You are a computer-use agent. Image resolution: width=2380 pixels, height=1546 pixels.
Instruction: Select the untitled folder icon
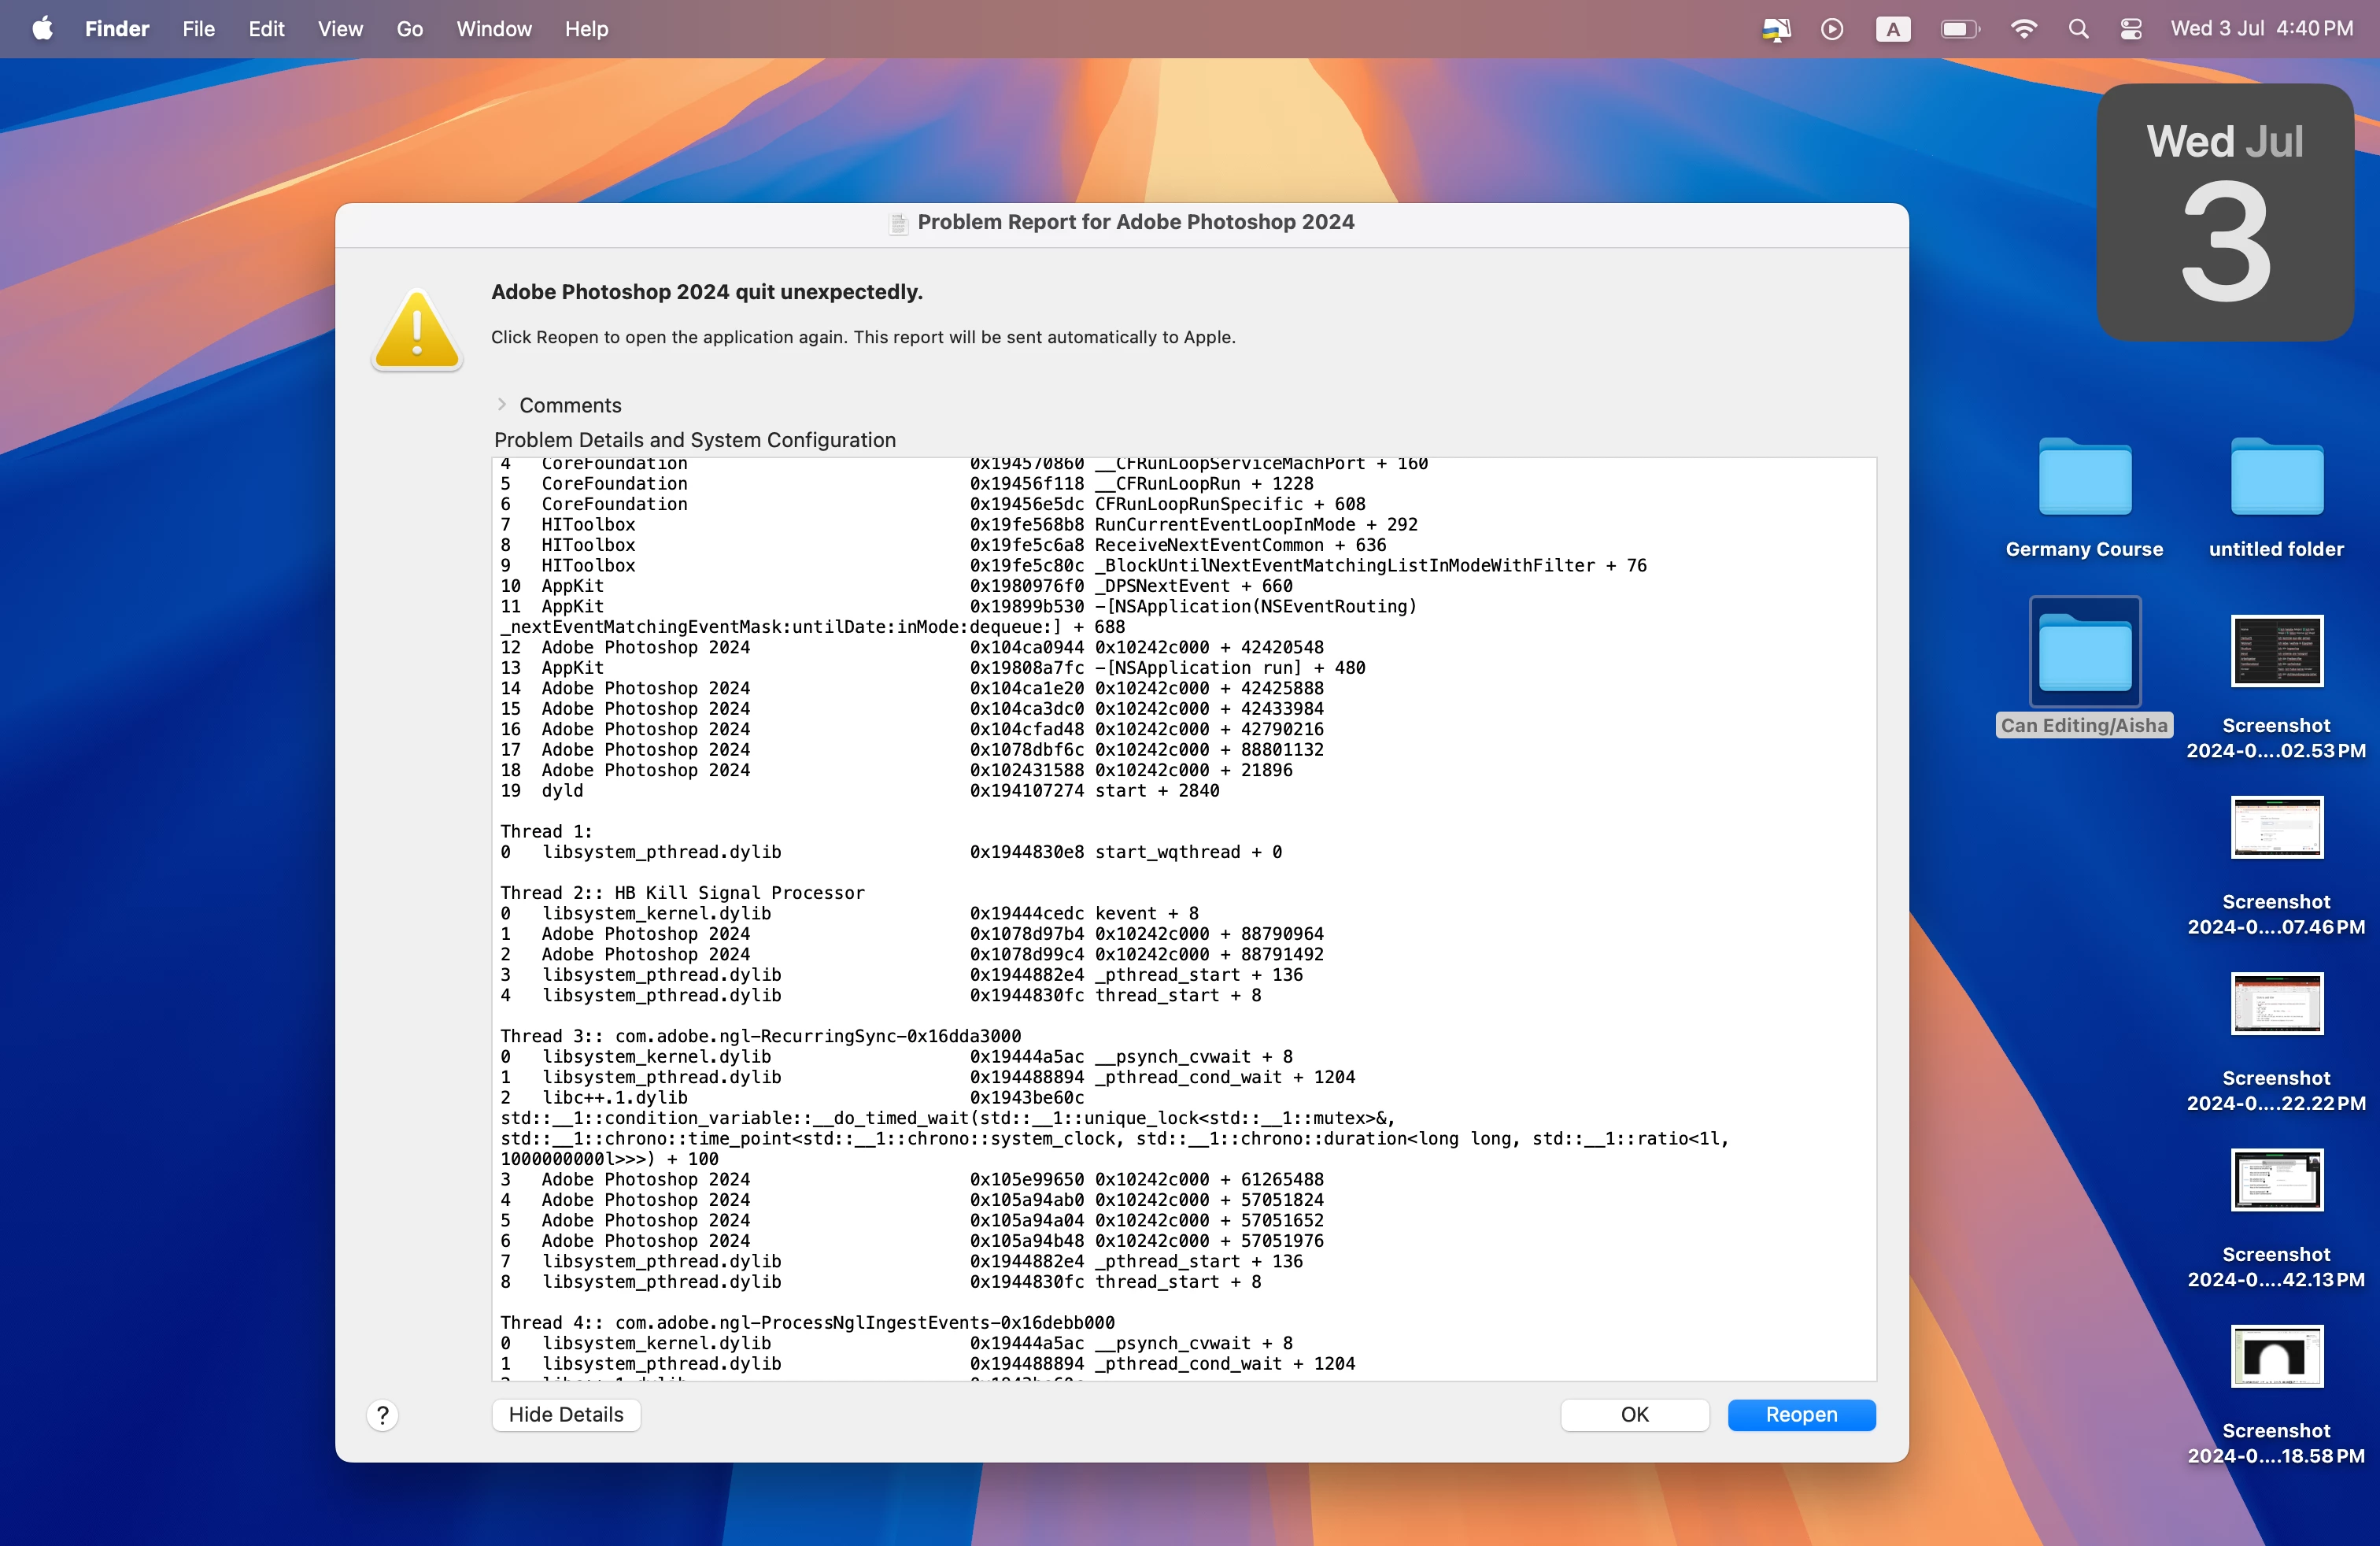point(2276,478)
